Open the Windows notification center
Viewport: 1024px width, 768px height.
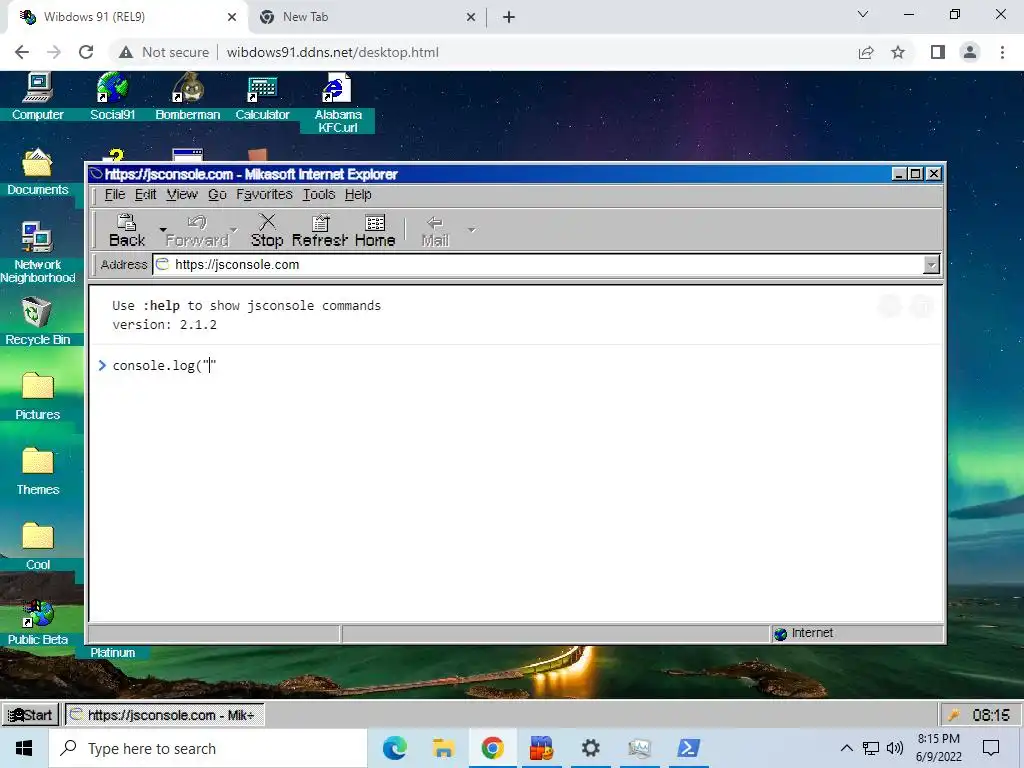991,748
